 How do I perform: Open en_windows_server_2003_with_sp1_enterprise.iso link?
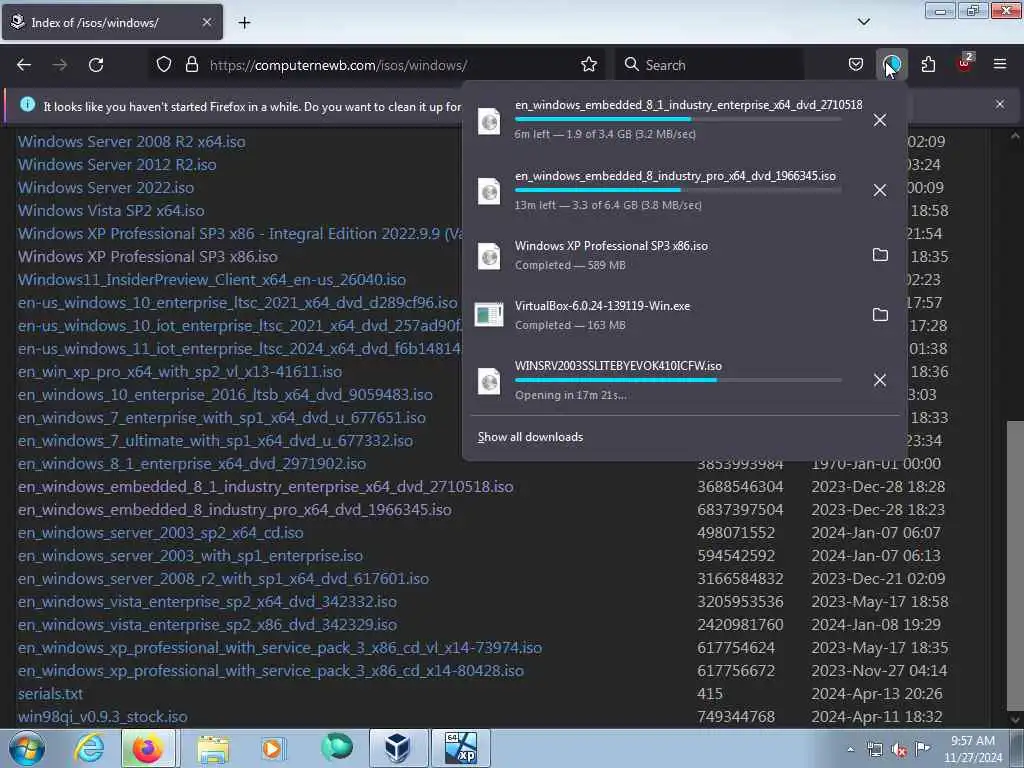pos(190,556)
